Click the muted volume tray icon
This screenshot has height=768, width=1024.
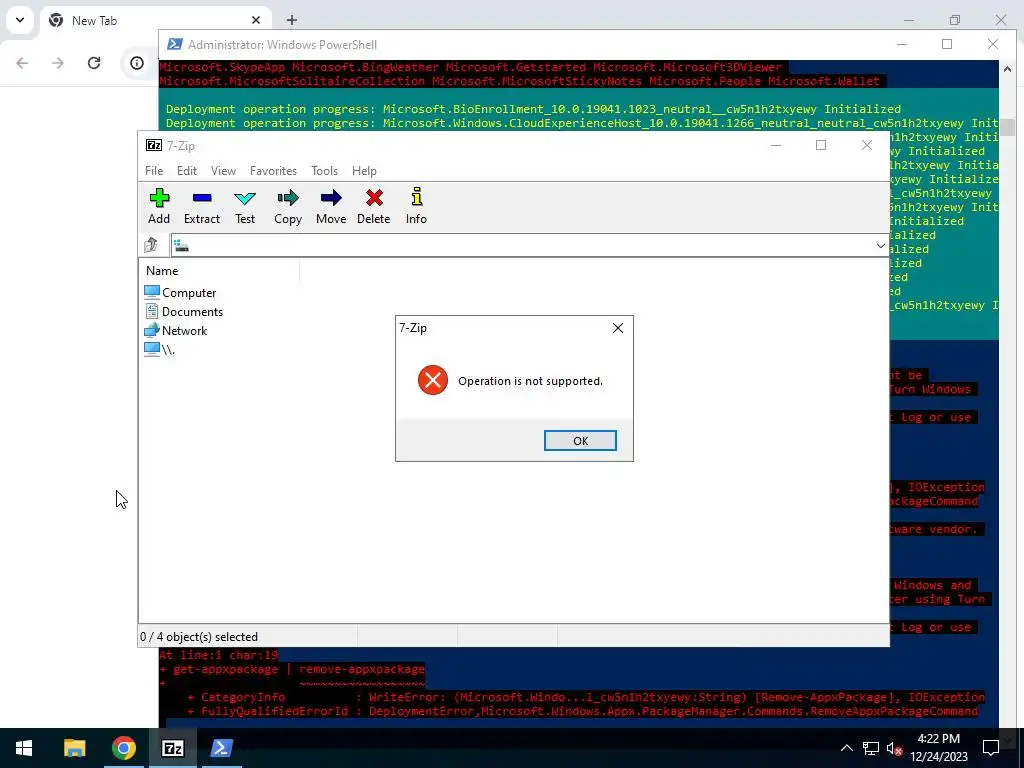click(x=895, y=748)
